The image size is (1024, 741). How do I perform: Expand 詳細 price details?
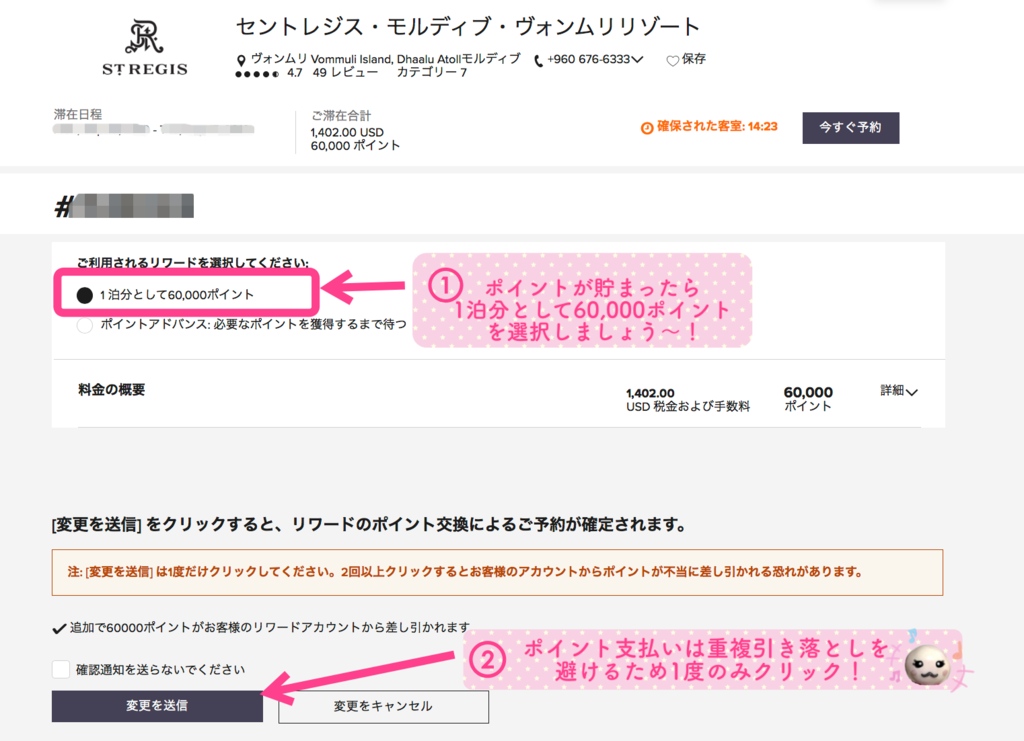click(x=899, y=391)
